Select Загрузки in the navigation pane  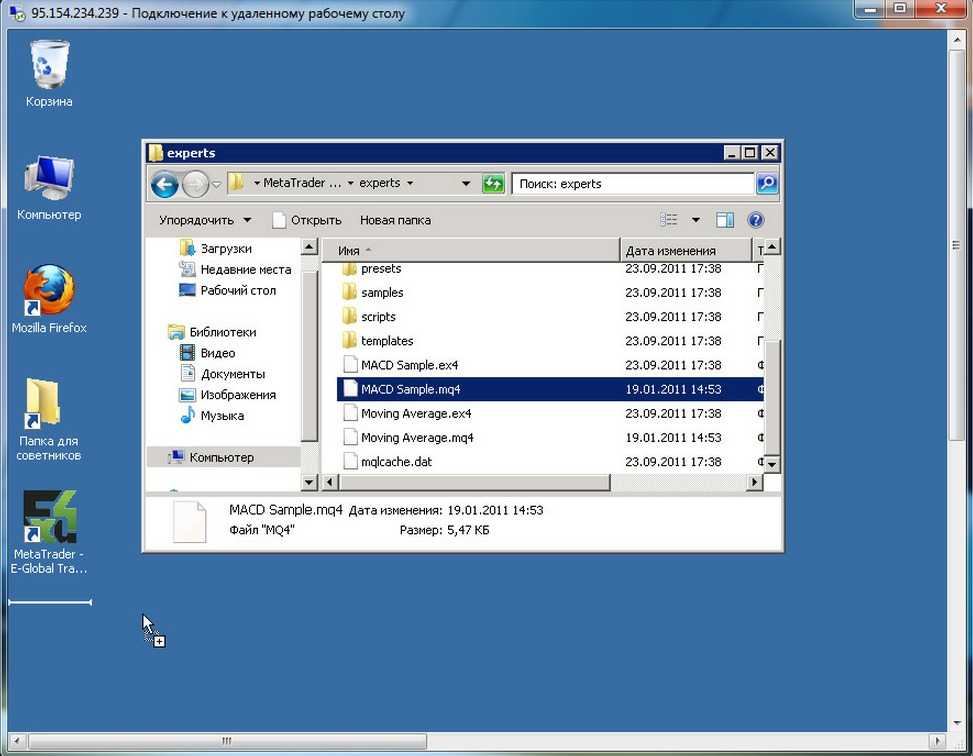pos(226,248)
